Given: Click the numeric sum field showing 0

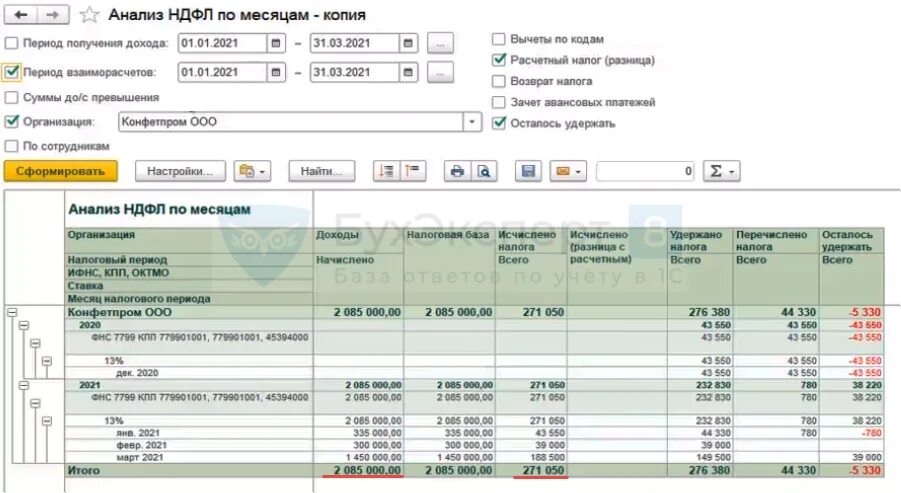Looking at the screenshot, I should pyautogui.click(x=645, y=171).
